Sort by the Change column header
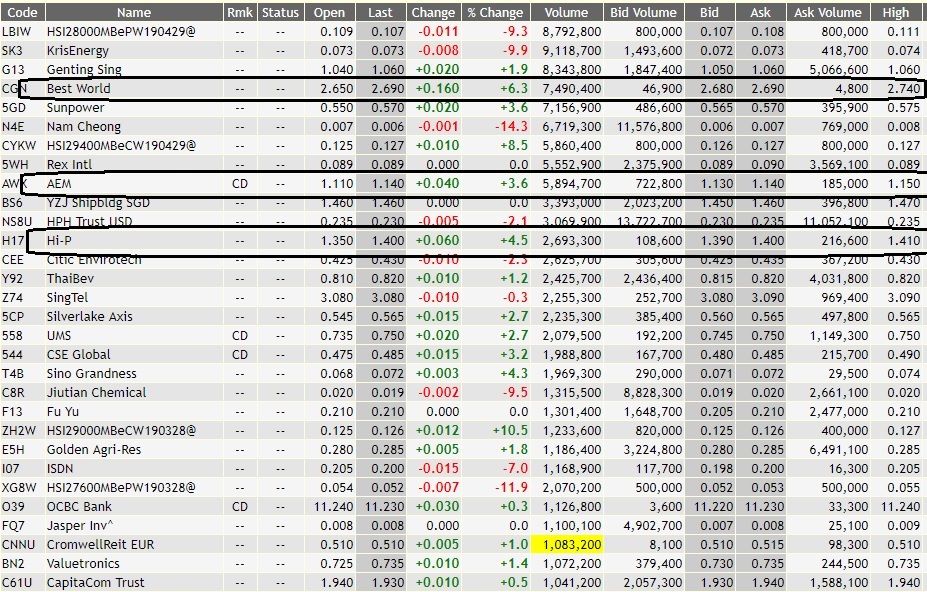The image size is (927, 592). pyautogui.click(x=433, y=12)
